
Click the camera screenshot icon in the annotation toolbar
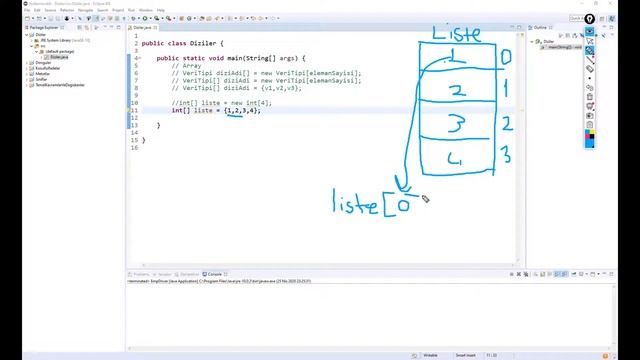(589, 116)
